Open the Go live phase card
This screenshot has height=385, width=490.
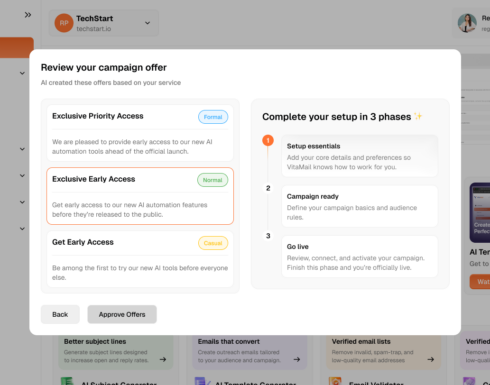pyautogui.click(x=360, y=256)
